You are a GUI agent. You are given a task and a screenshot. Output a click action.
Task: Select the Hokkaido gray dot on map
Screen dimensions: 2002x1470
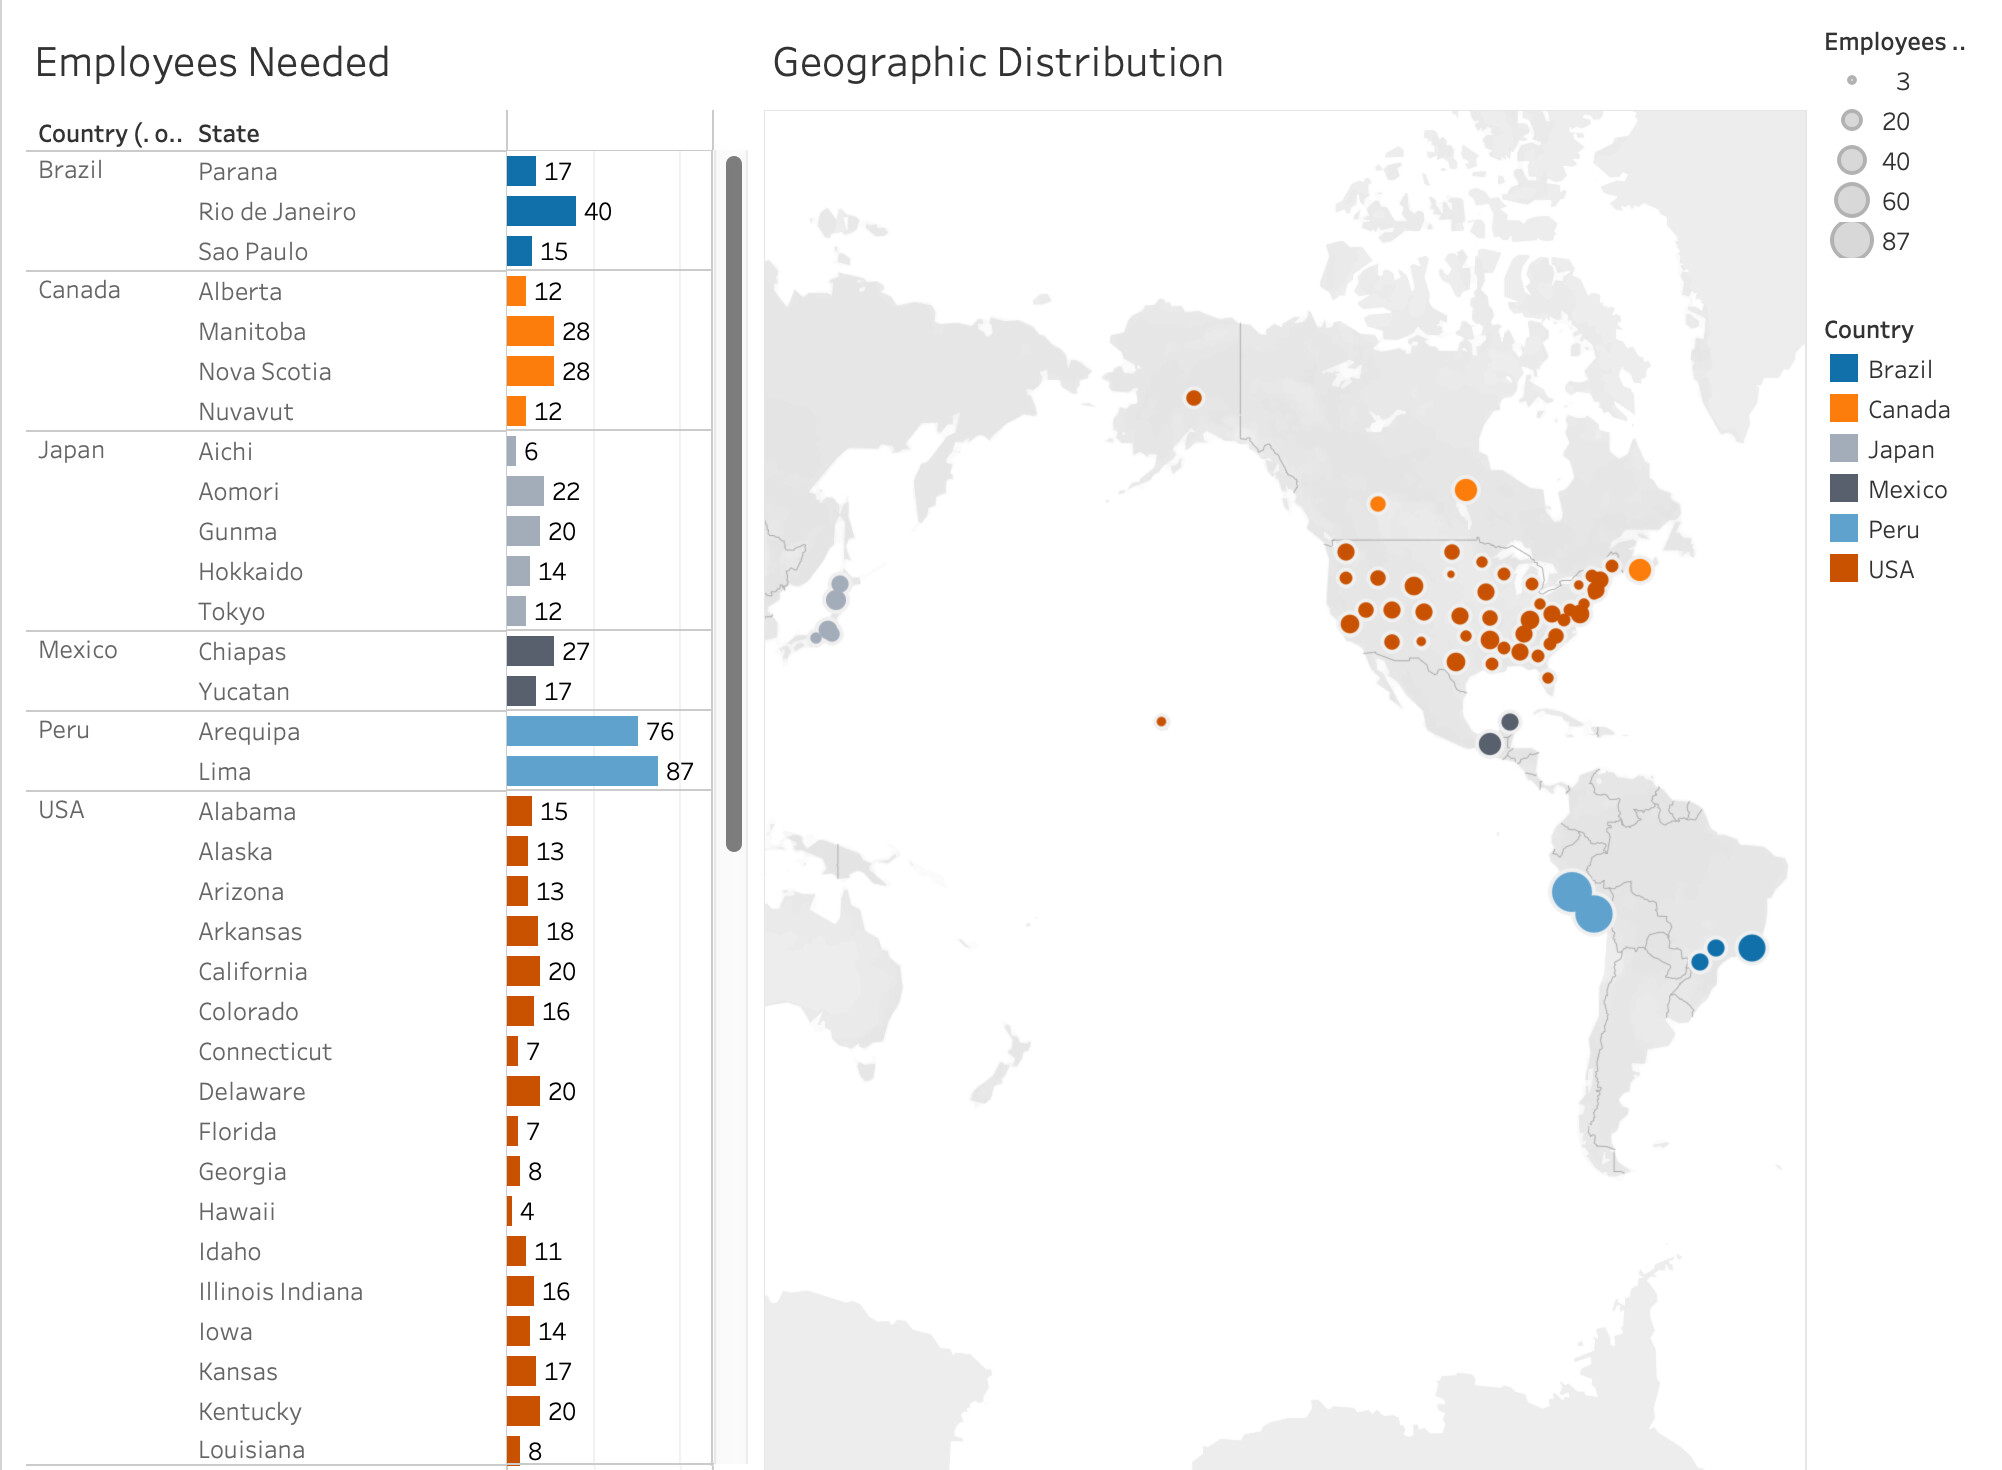(840, 584)
